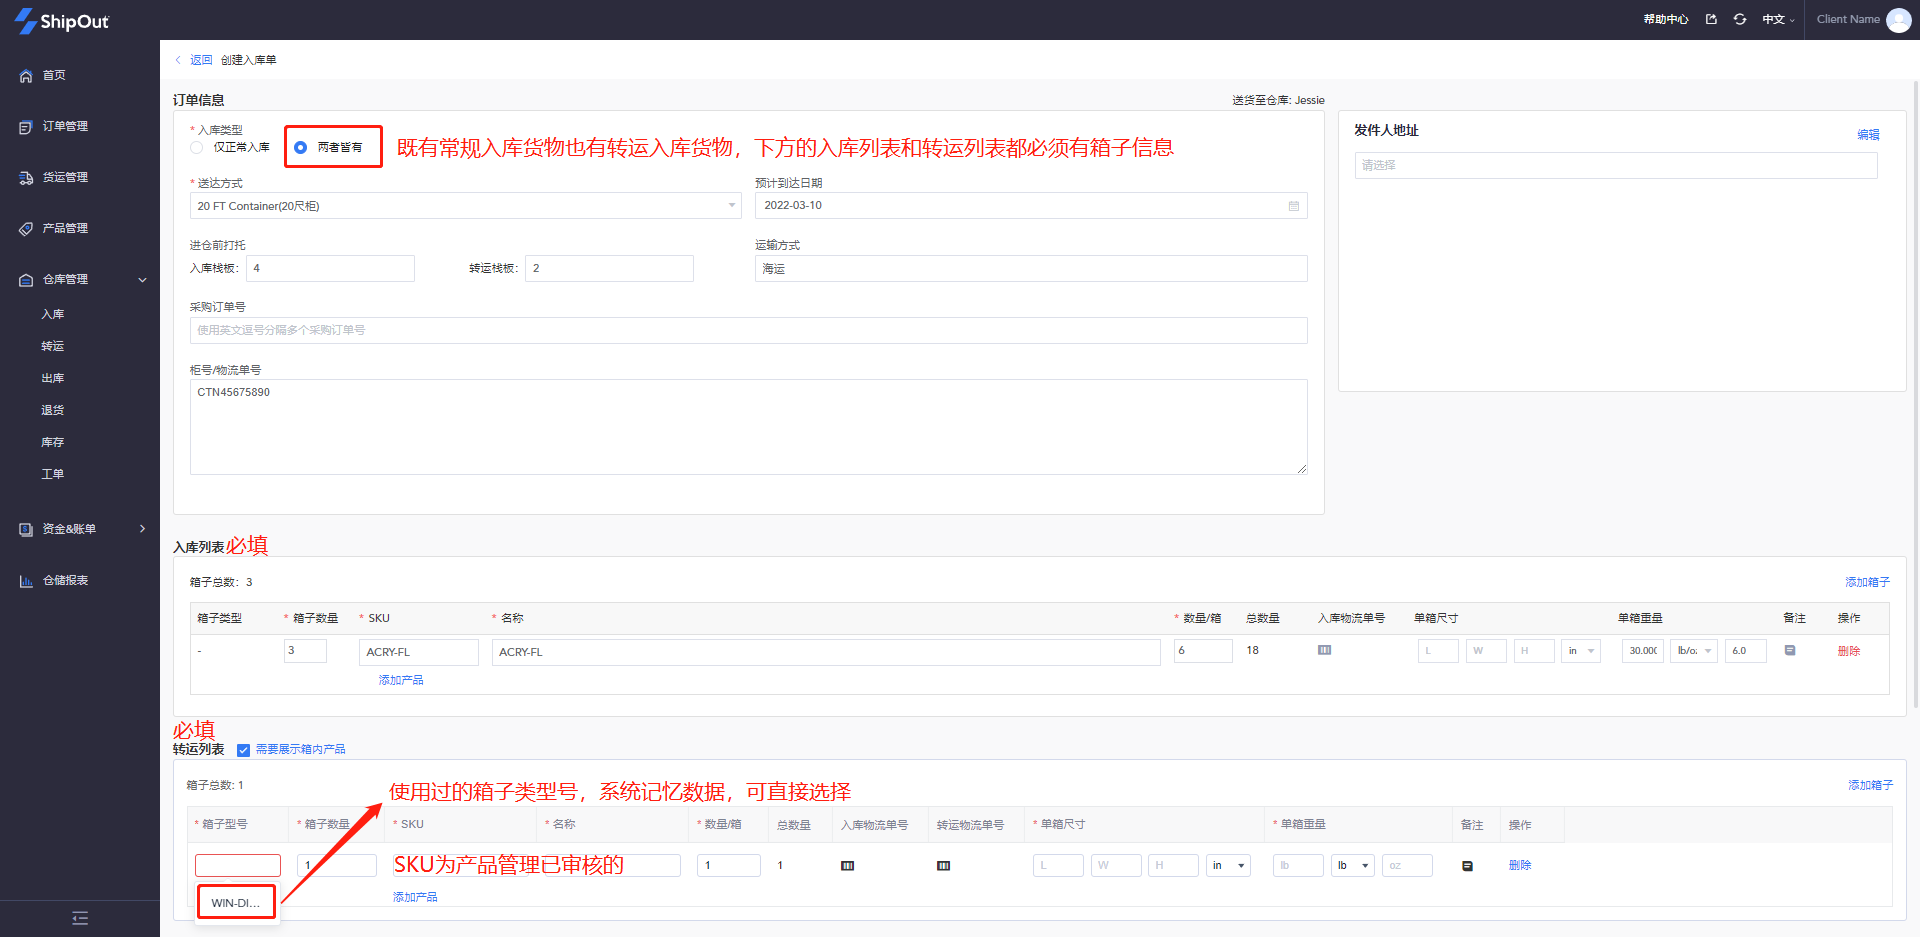This screenshot has width=1920, height=937.
Task: Click the 货运管理 truck icon
Action: [26, 178]
